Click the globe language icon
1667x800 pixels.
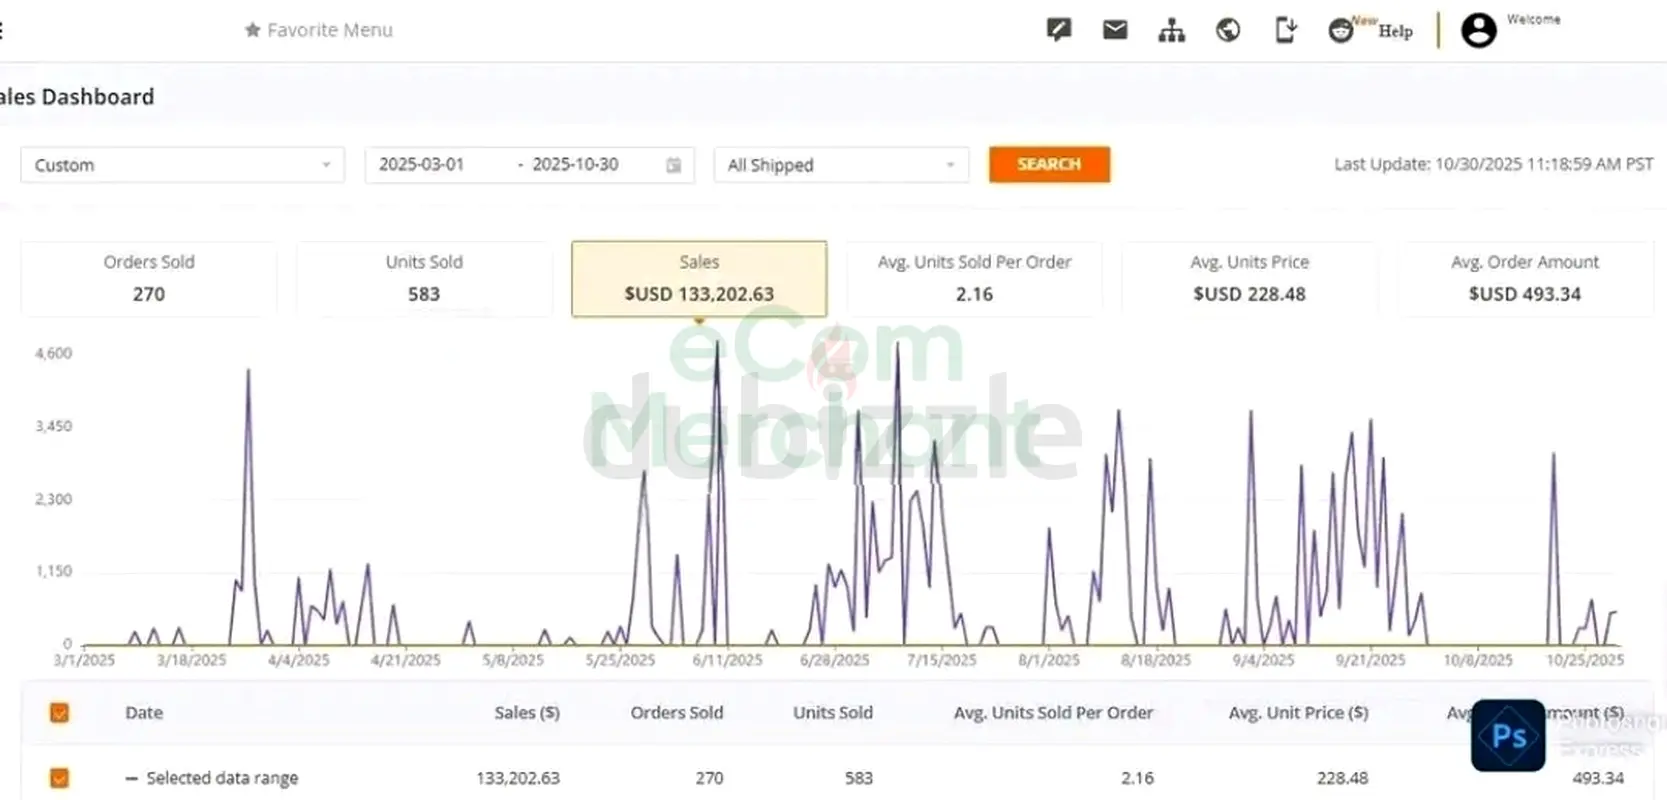1228,30
